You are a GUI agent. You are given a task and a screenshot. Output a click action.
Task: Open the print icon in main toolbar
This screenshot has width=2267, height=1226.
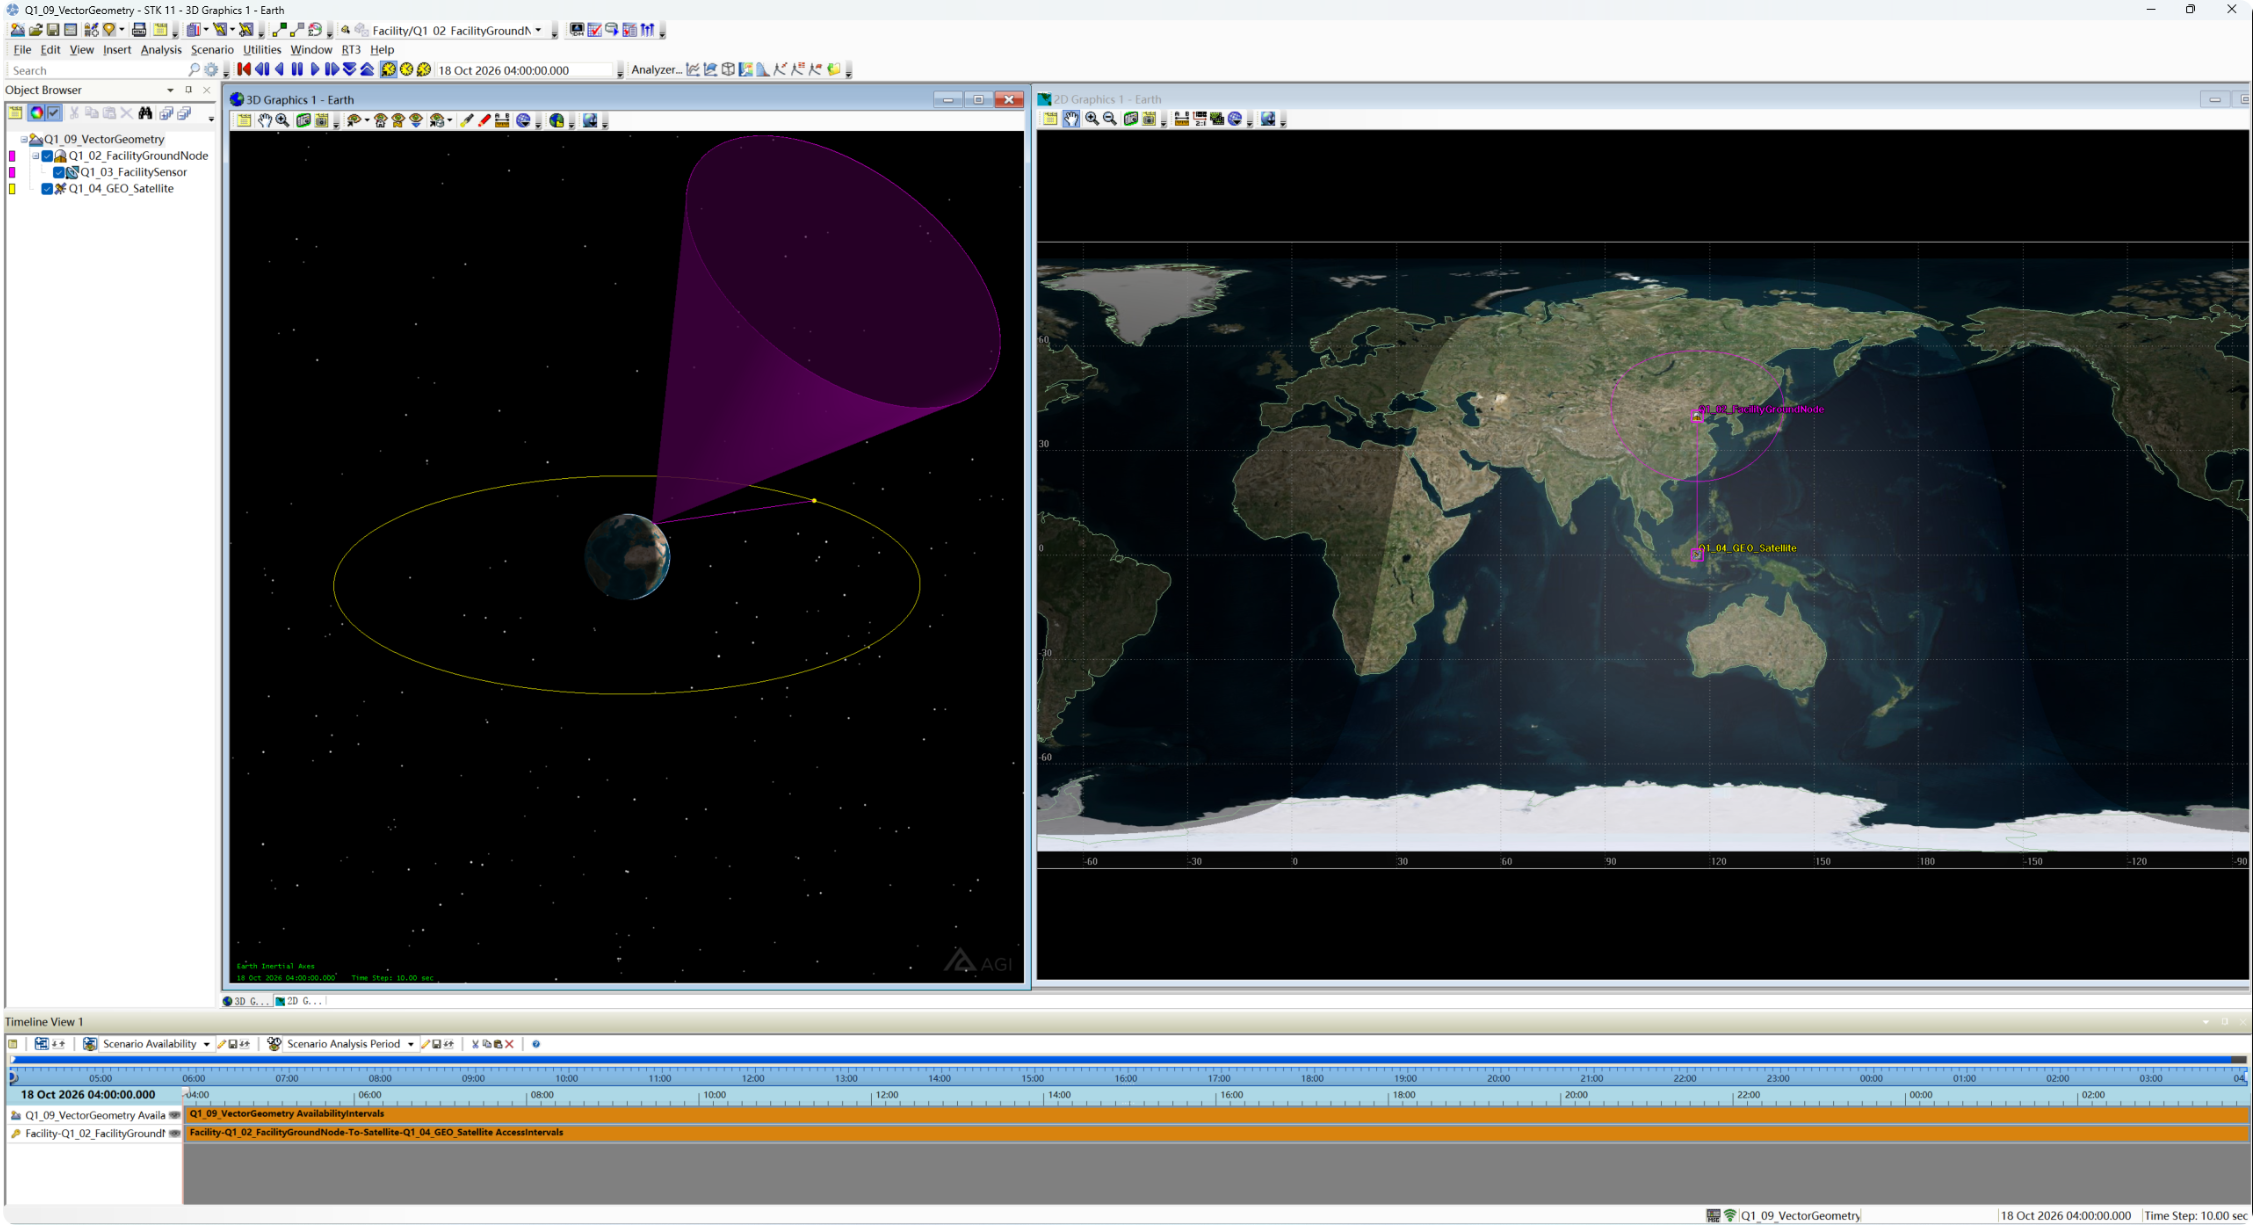click(x=139, y=30)
